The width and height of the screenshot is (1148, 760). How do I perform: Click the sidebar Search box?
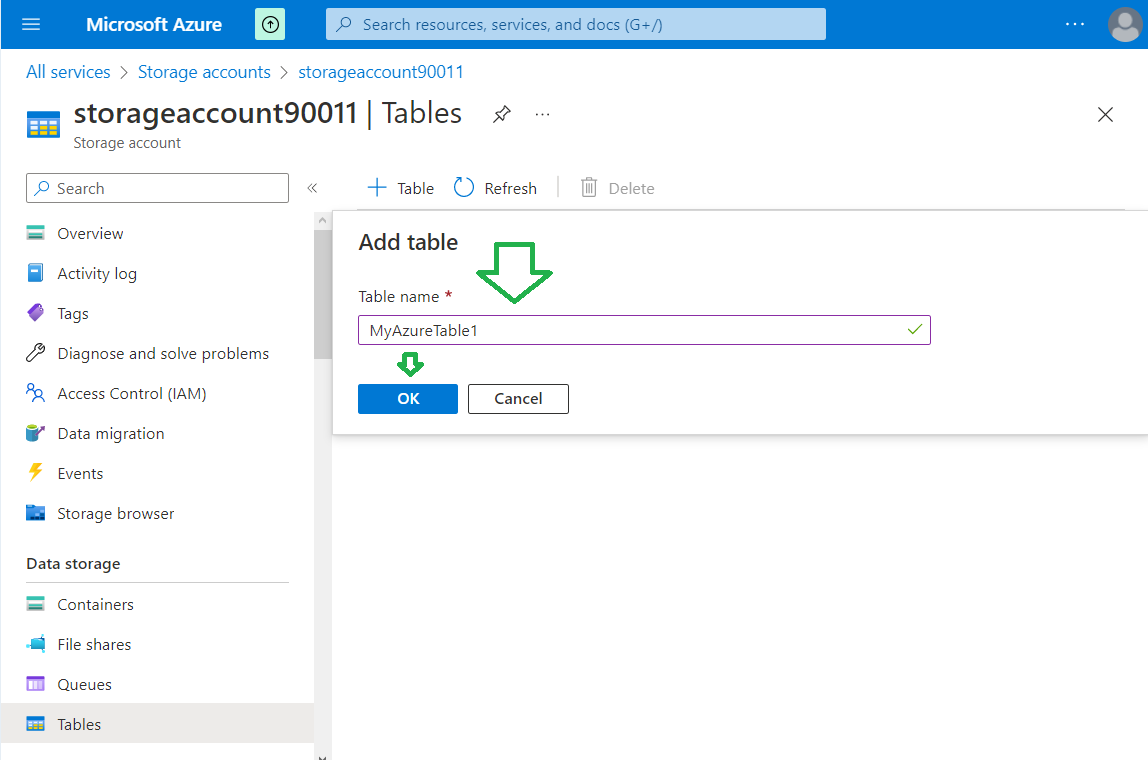157,188
